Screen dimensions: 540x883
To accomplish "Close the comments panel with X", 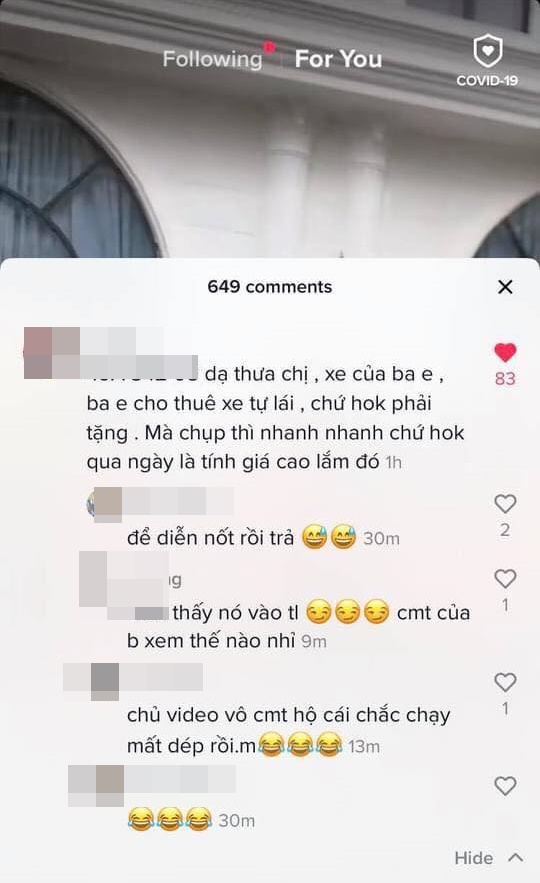I will pos(505,287).
